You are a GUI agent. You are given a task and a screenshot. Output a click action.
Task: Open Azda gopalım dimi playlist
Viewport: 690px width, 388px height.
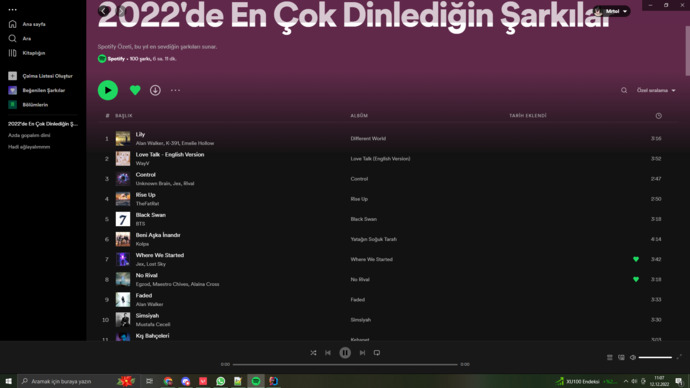coord(29,135)
